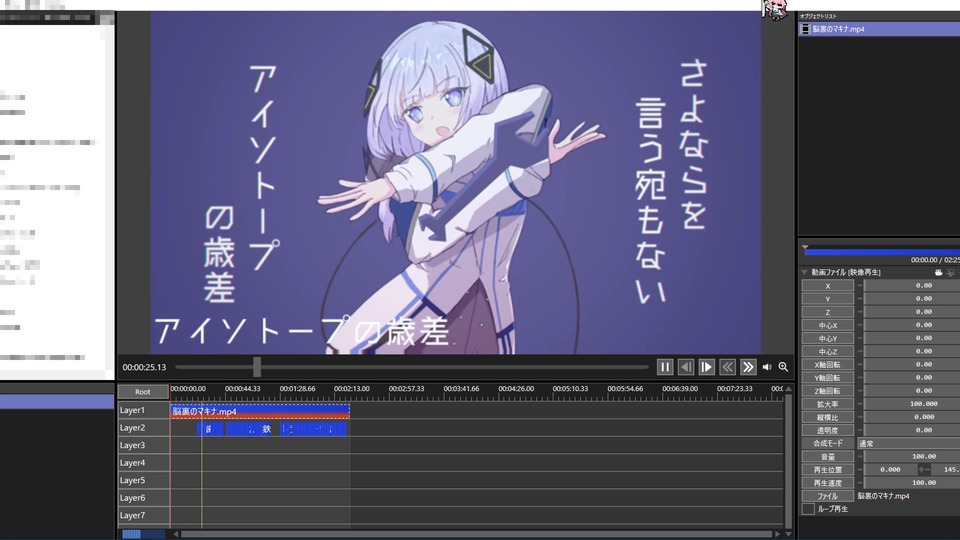This screenshot has width=960, height=540.
Task: Select 脳裏のマキナ.mp4 in the object list
Action: pos(879,29)
